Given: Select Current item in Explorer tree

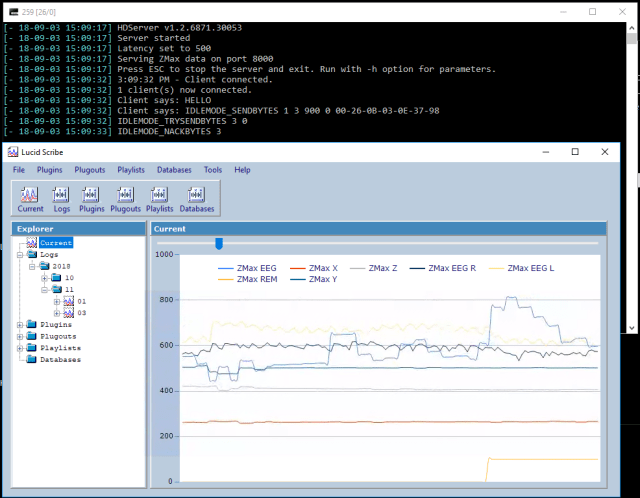Looking at the screenshot, I should pyautogui.click(x=56, y=243).
